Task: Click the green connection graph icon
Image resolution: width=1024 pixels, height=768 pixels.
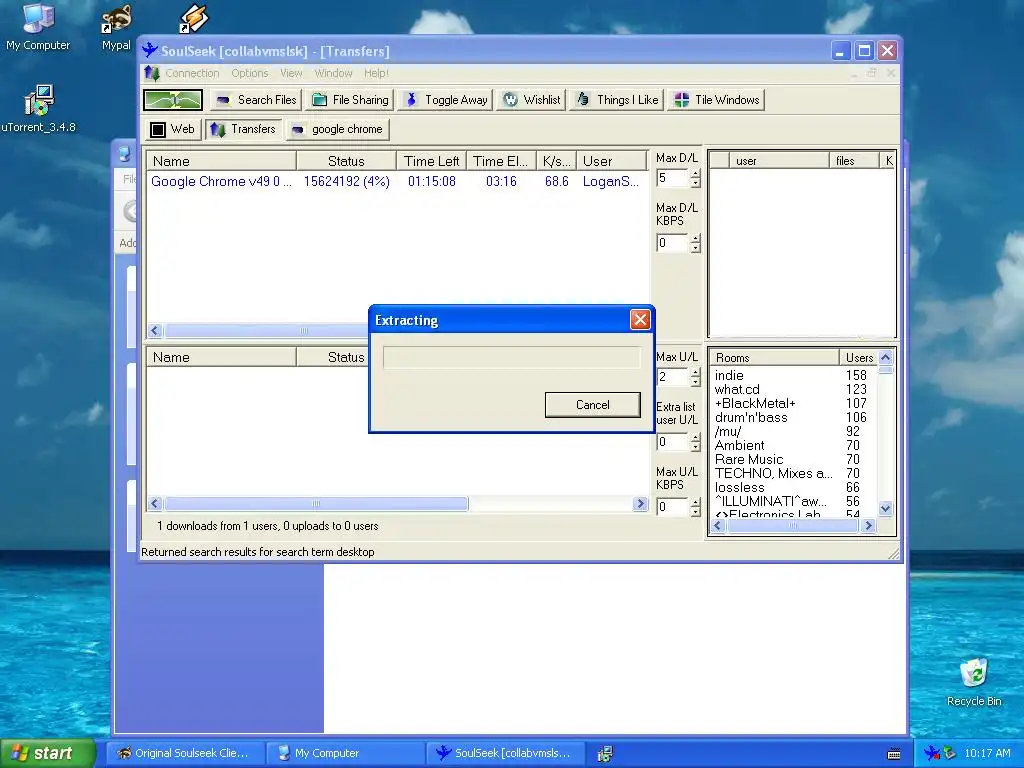Action: pyautogui.click(x=173, y=100)
